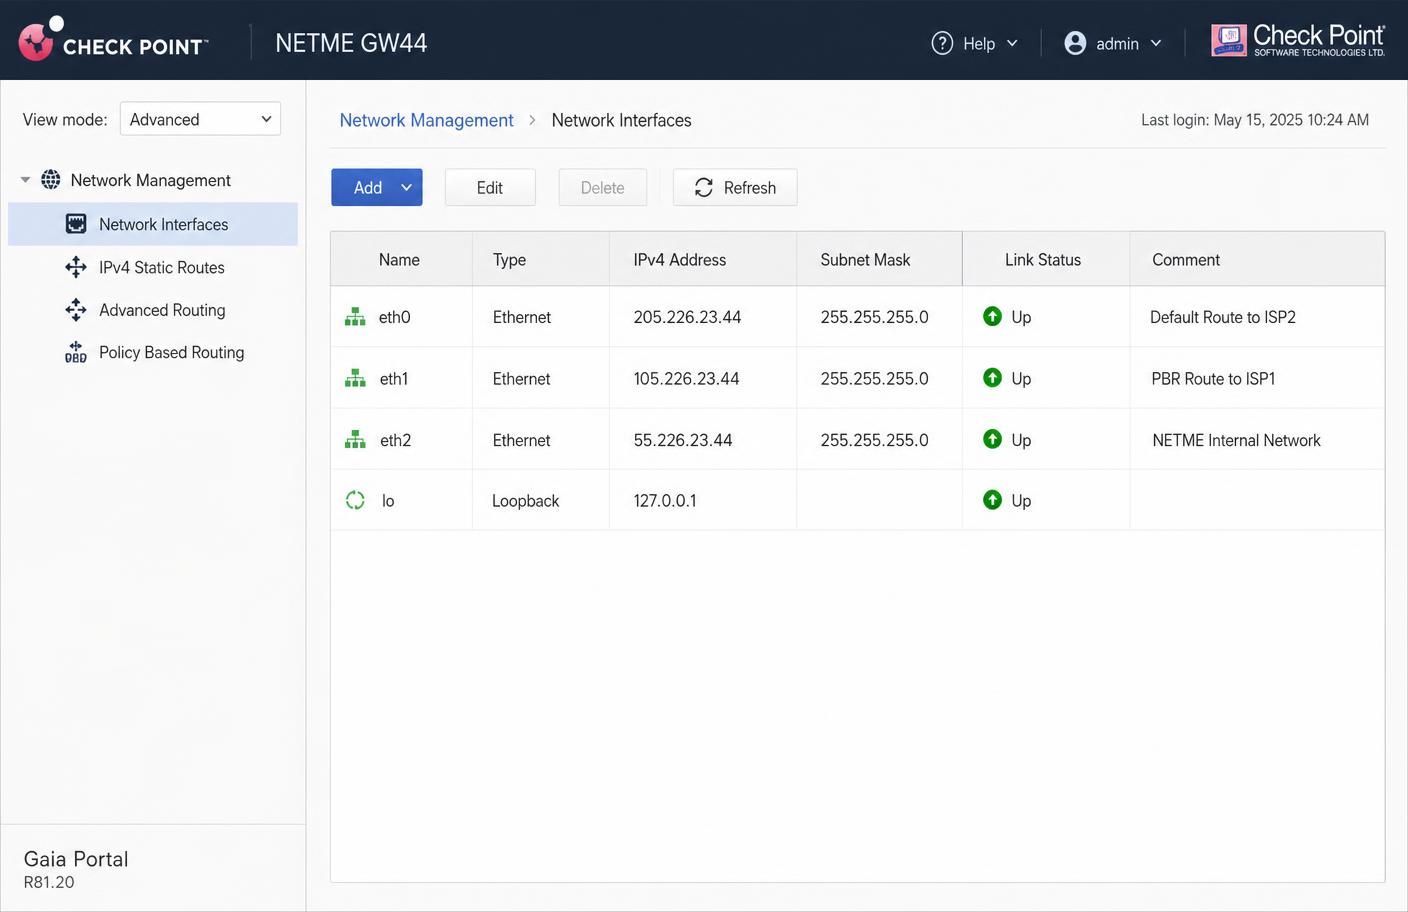Click IP address 105.226.23.44

[686, 378]
